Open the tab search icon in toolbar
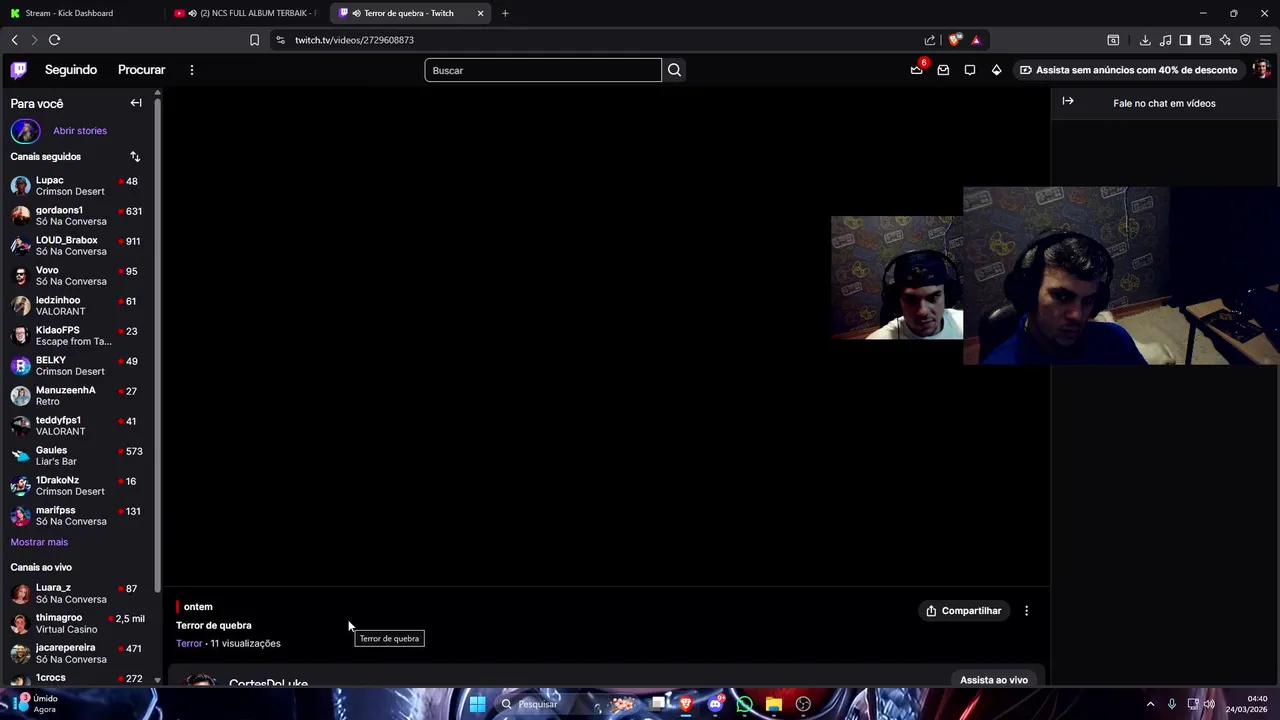The width and height of the screenshot is (1280, 720). click(x=1113, y=40)
